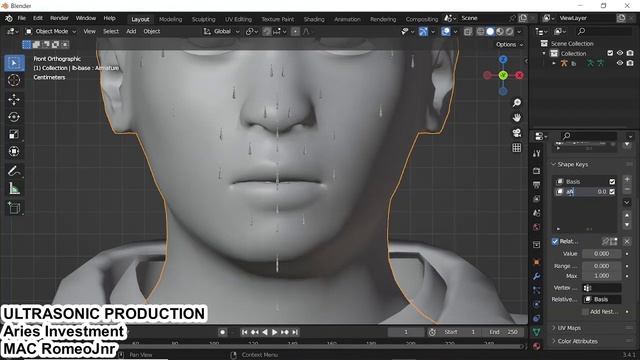This screenshot has height=360, width=640.
Task: Select wireframe viewport shading mode
Action: coord(481,31)
